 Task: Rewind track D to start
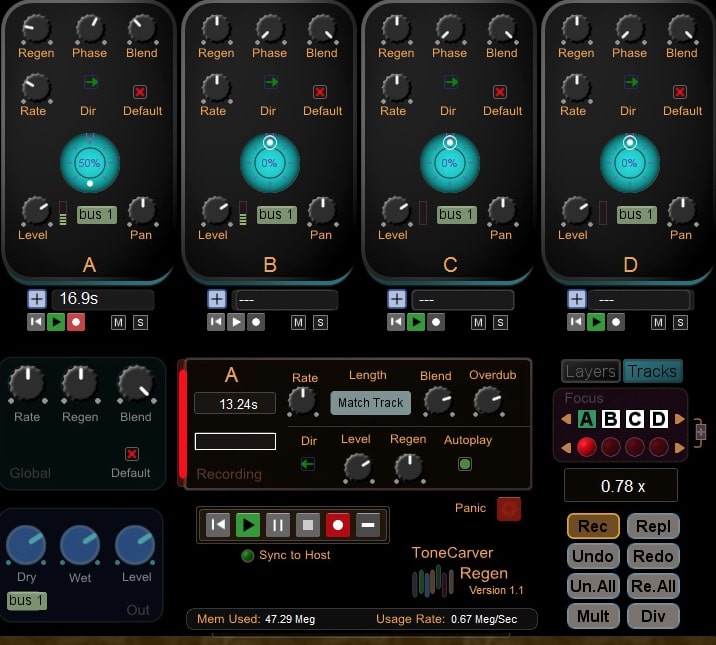[x=576, y=322]
